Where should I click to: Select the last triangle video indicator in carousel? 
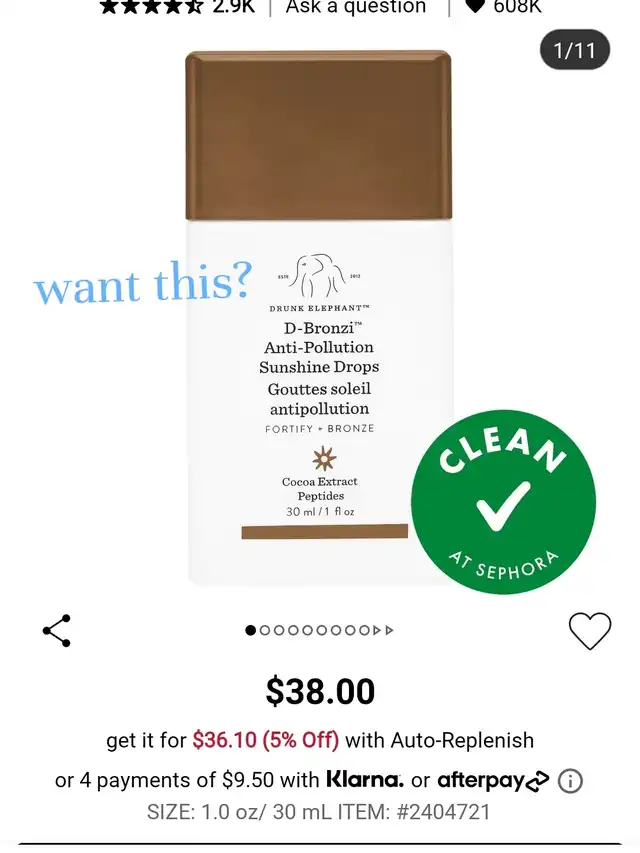[389, 631]
